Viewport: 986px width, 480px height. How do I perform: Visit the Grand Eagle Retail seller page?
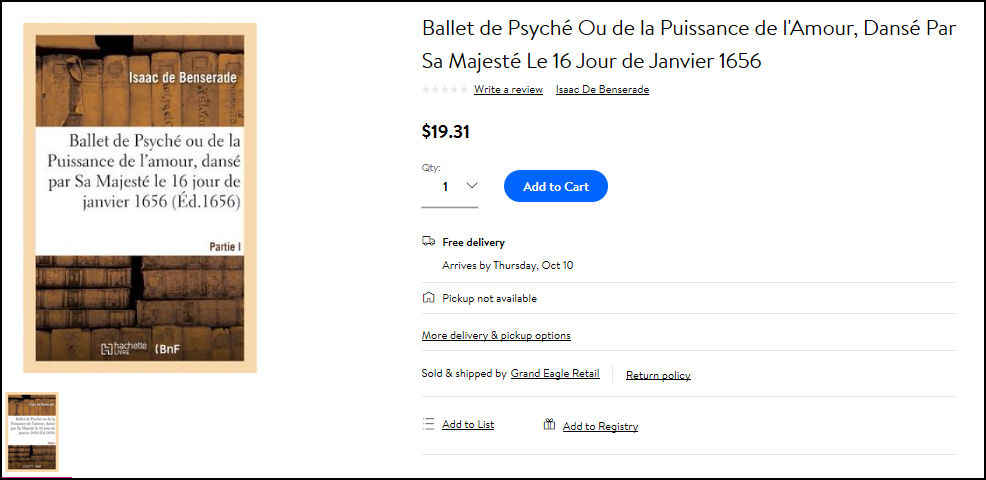pyautogui.click(x=555, y=373)
